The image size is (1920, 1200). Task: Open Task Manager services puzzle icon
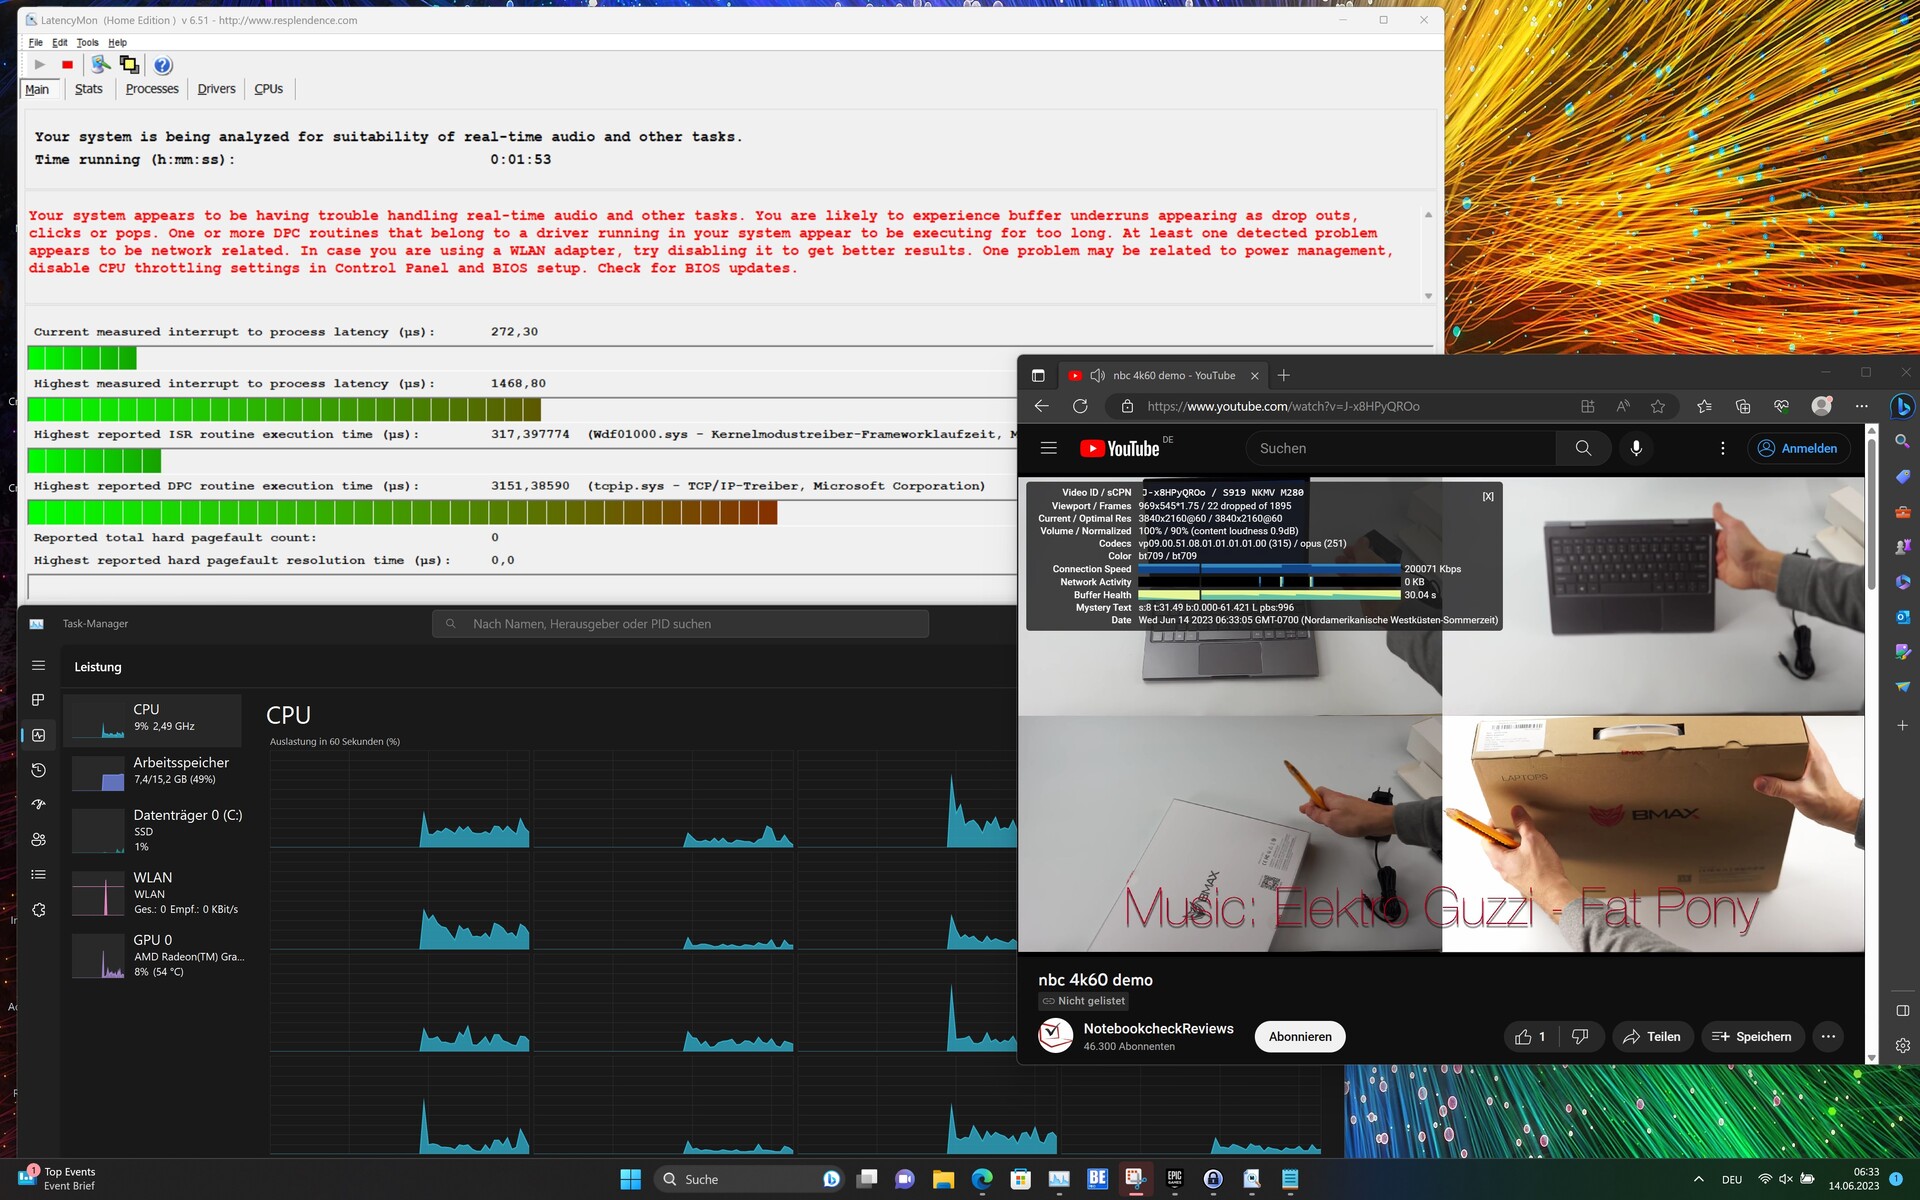[x=38, y=910]
